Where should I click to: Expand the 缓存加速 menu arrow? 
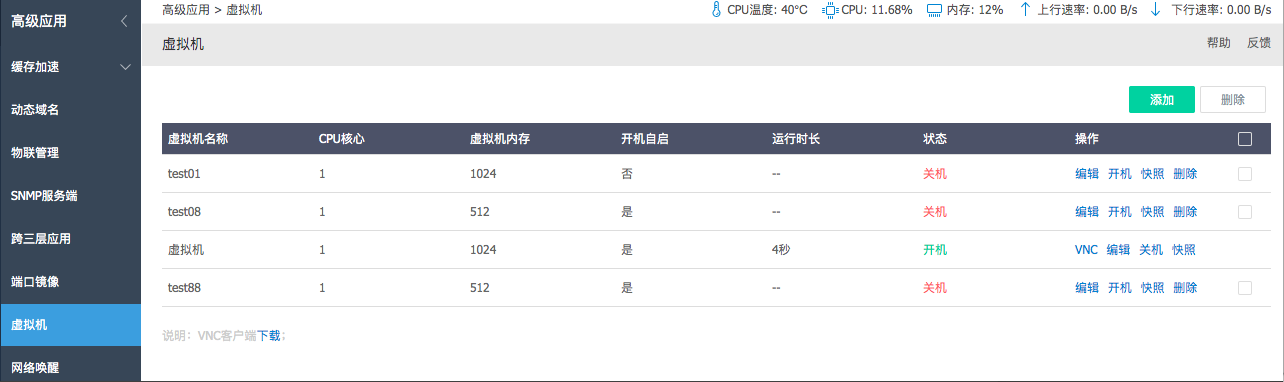[125, 67]
